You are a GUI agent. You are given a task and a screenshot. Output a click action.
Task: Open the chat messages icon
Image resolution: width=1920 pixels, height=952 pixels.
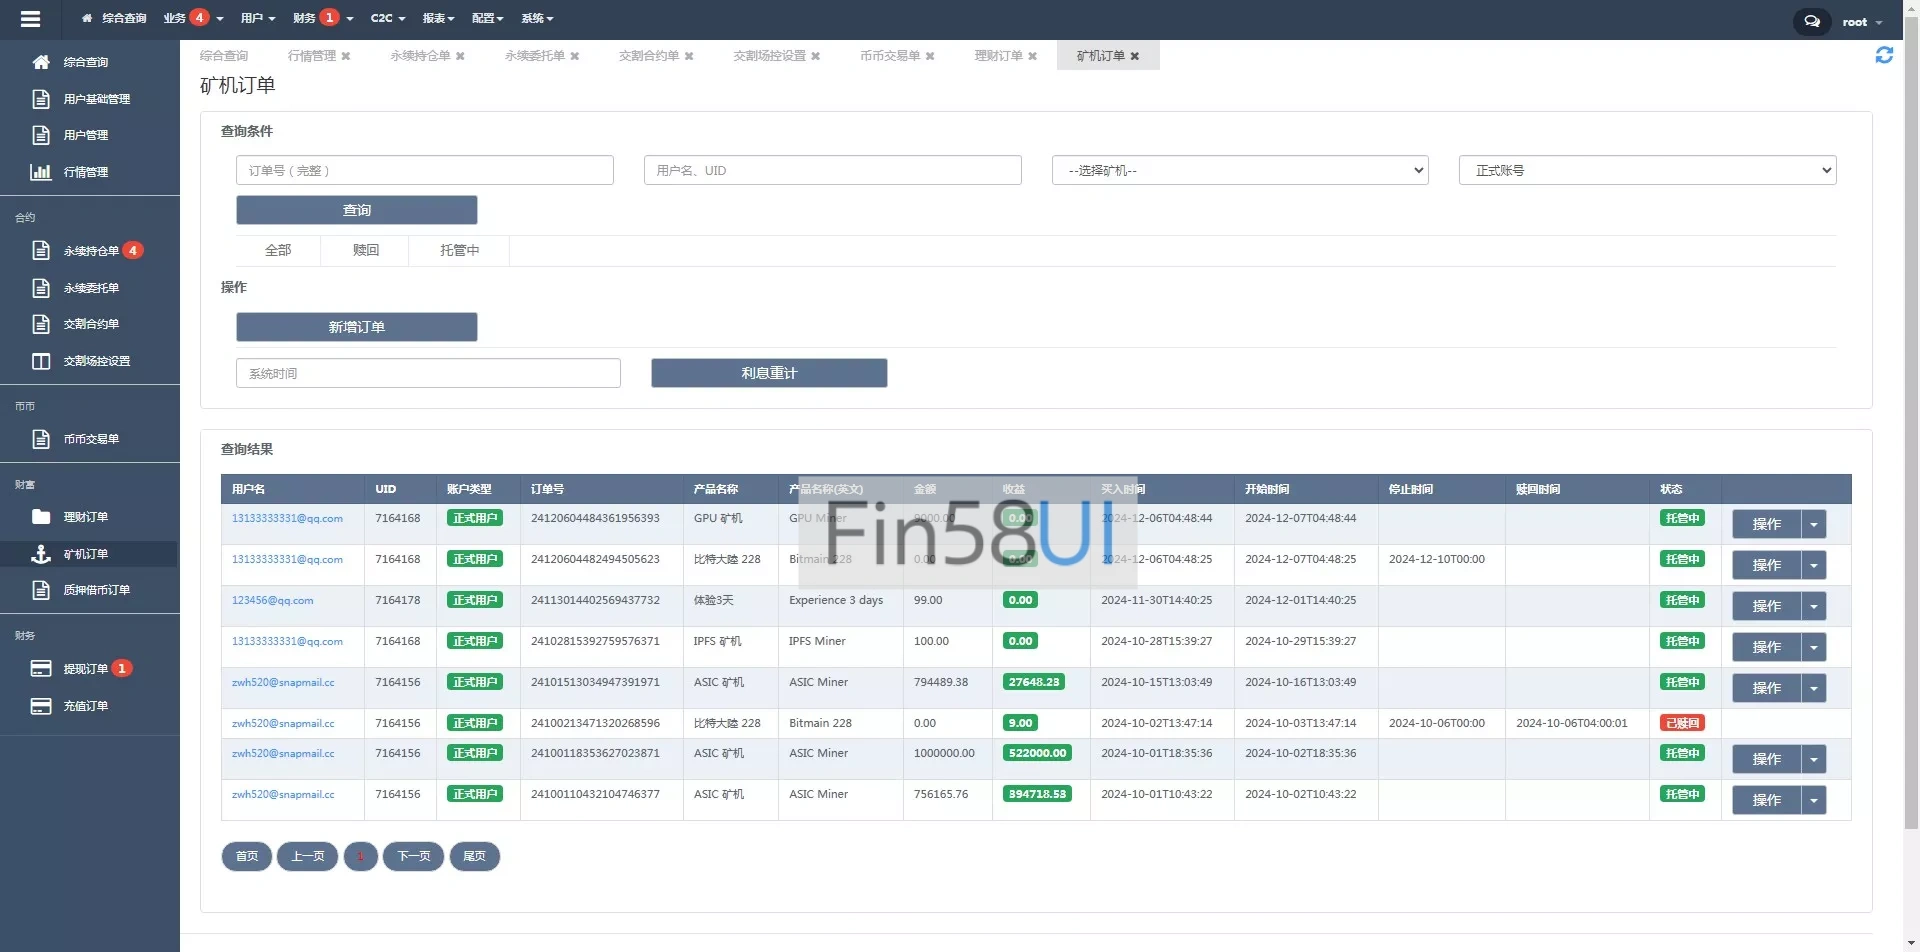[x=1811, y=21]
